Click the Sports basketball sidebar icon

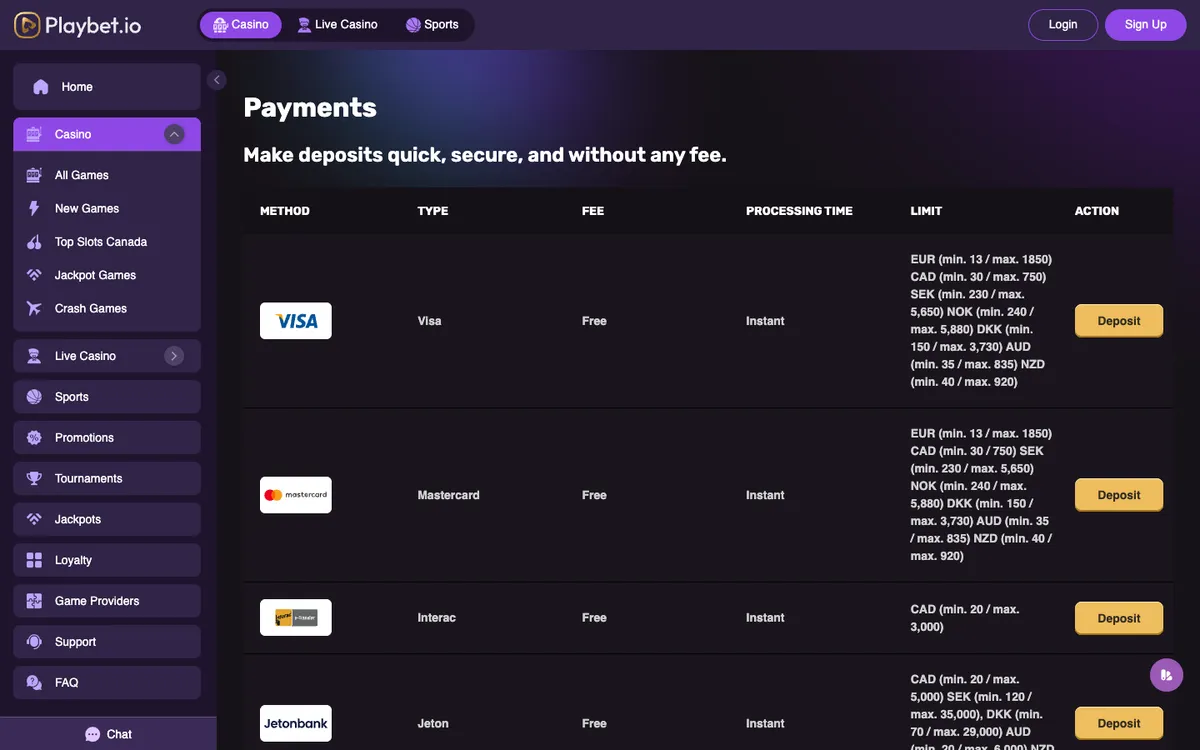tap(34, 397)
